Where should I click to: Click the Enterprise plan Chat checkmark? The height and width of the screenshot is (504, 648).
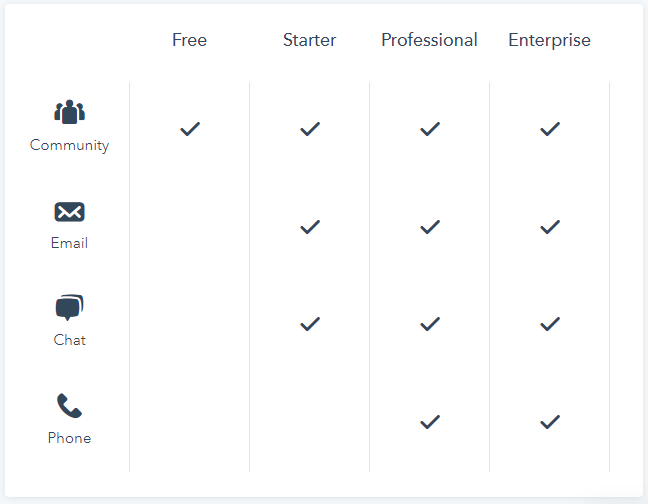point(550,324)
